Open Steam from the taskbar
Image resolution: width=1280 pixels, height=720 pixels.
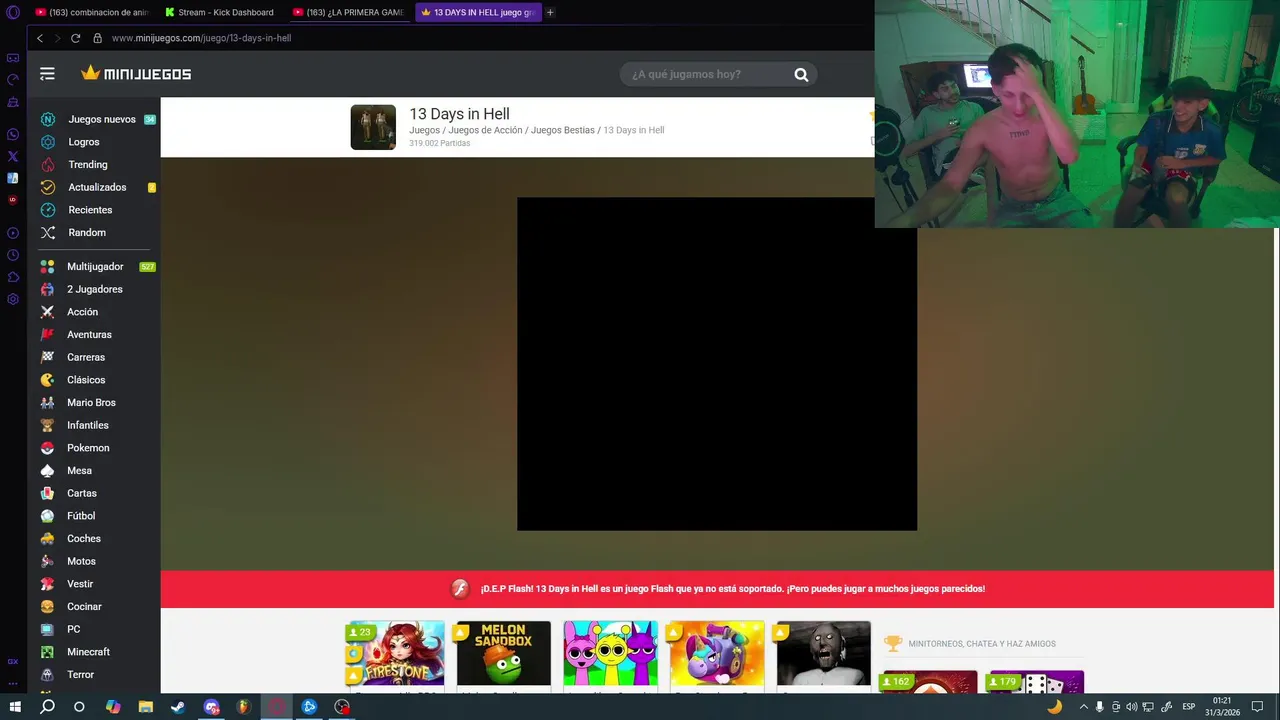(178, 707)
